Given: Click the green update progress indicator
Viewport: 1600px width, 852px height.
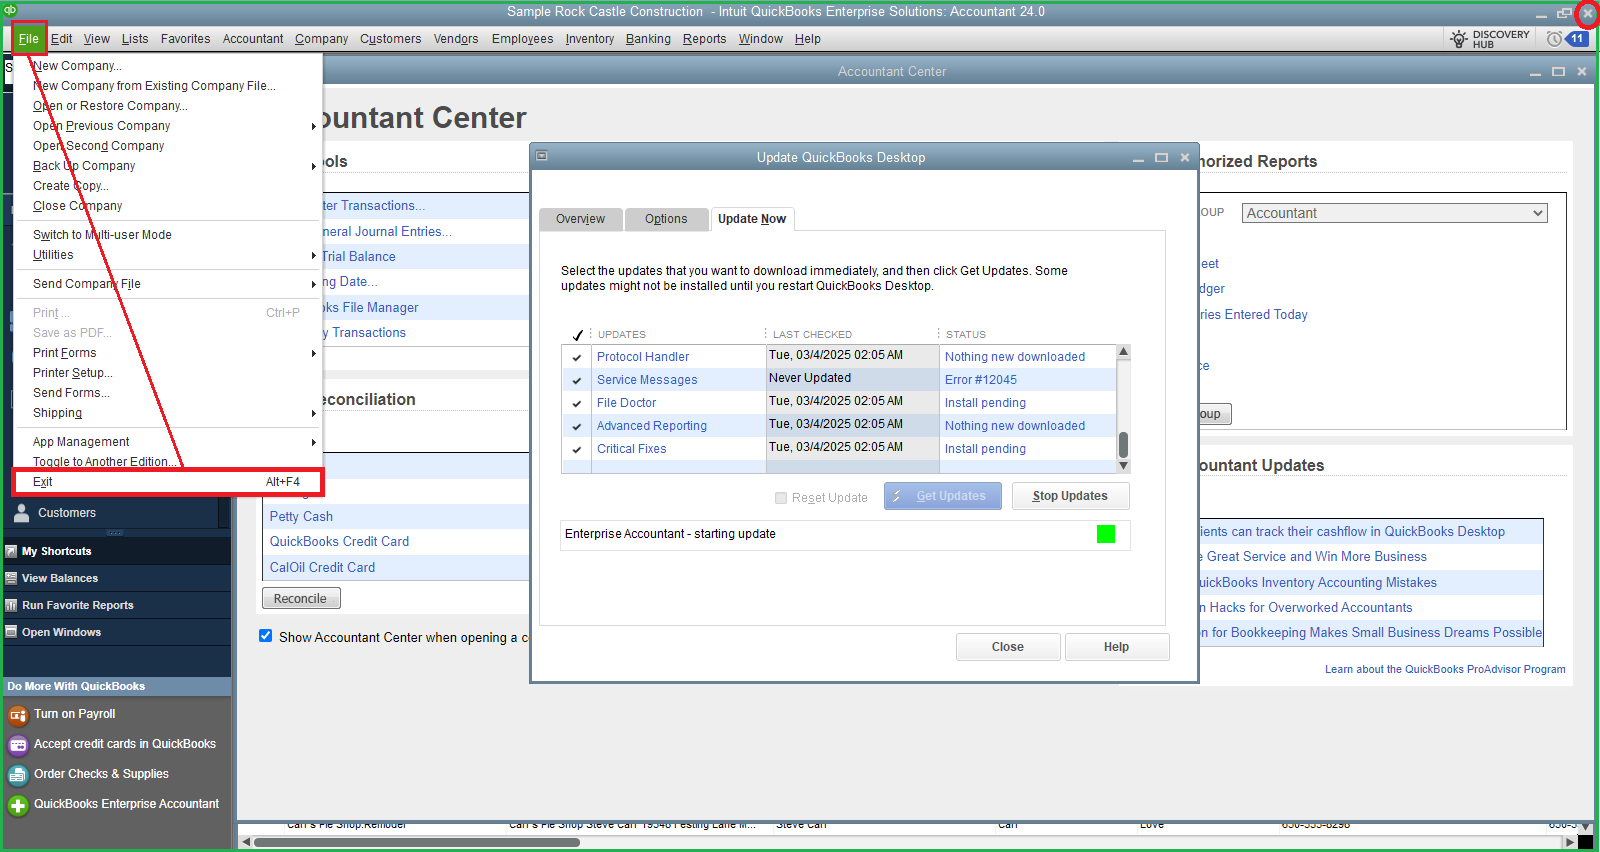Looking at the screenshot, I should (x=1106, y=534).
